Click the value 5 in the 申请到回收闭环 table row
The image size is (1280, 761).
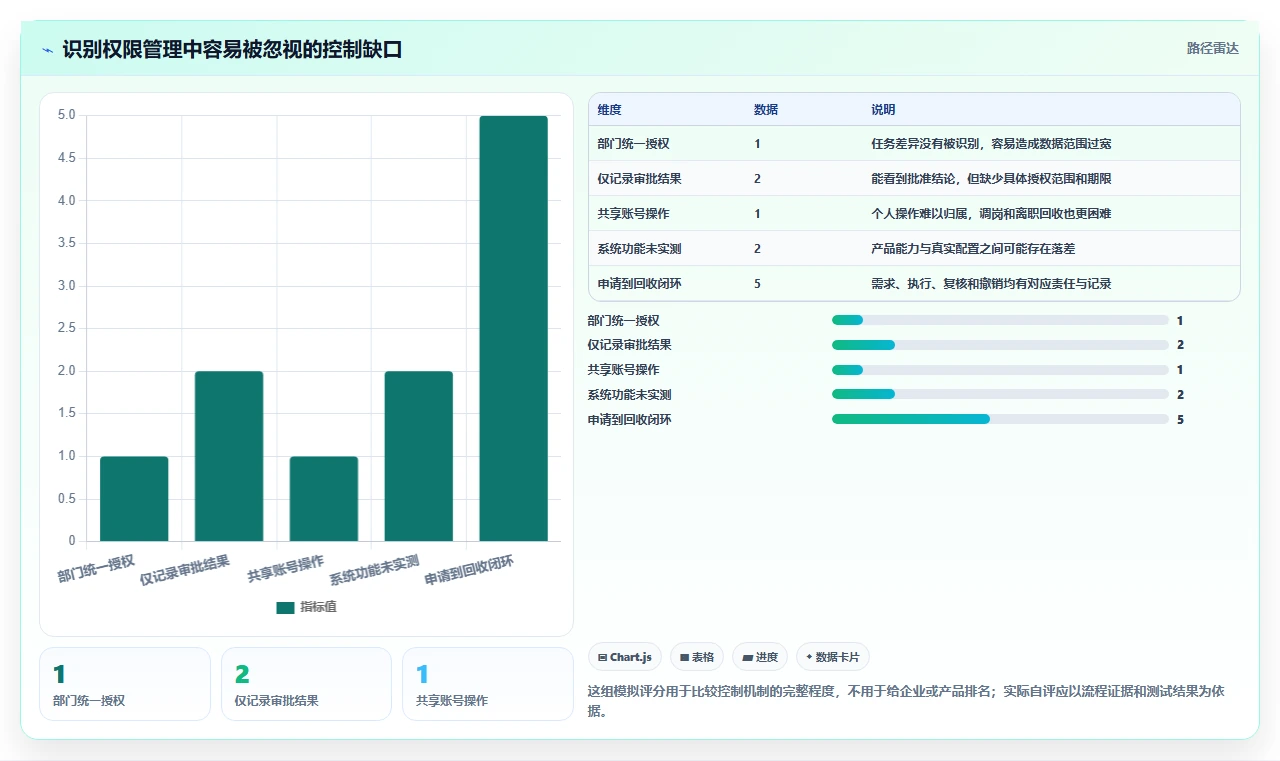tap(757, 283)
